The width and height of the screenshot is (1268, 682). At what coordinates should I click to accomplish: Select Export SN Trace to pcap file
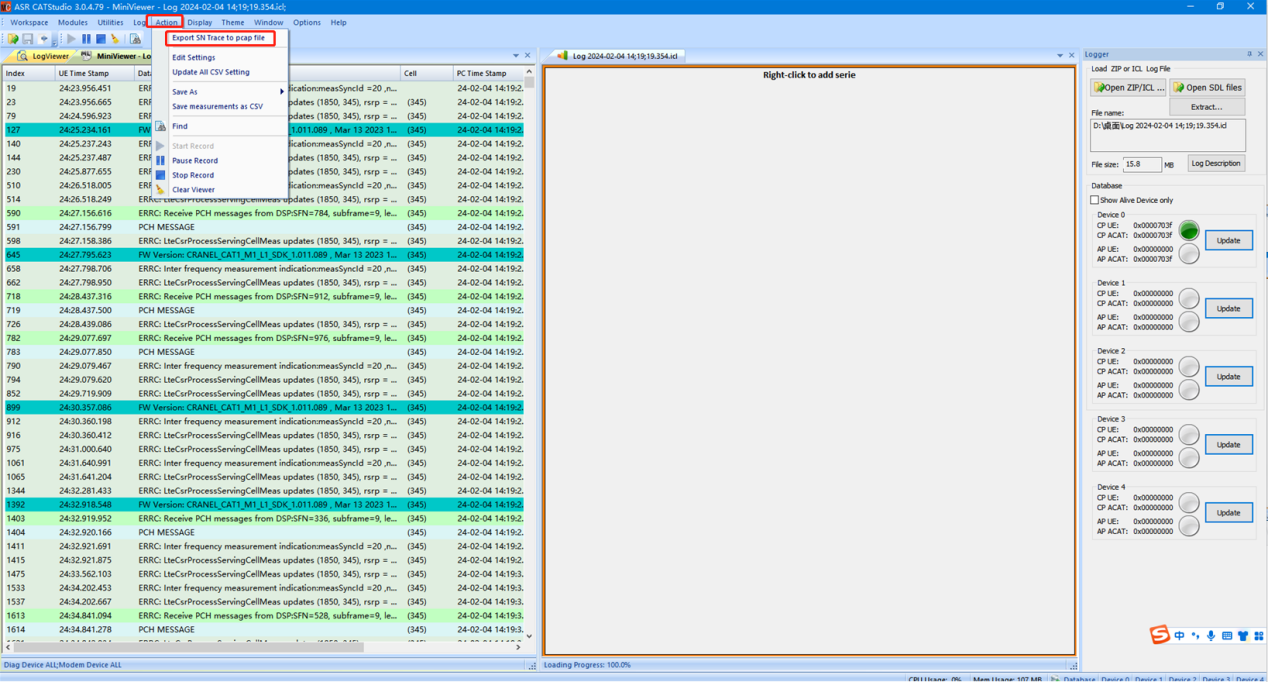coord(219,38)
